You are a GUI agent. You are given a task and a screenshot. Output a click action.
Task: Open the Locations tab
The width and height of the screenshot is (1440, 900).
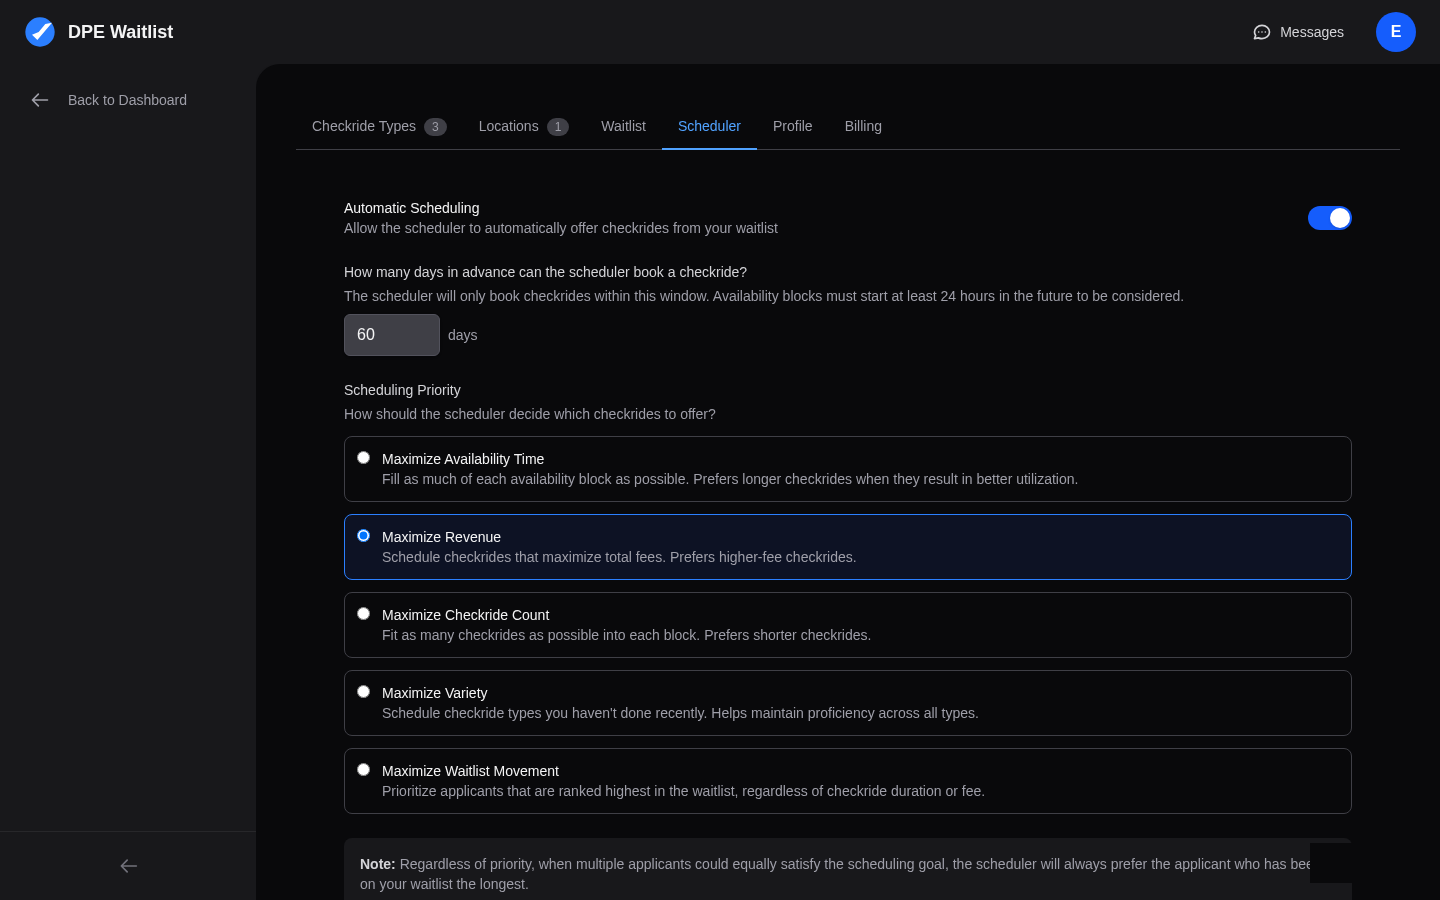(x=508, y=126)
